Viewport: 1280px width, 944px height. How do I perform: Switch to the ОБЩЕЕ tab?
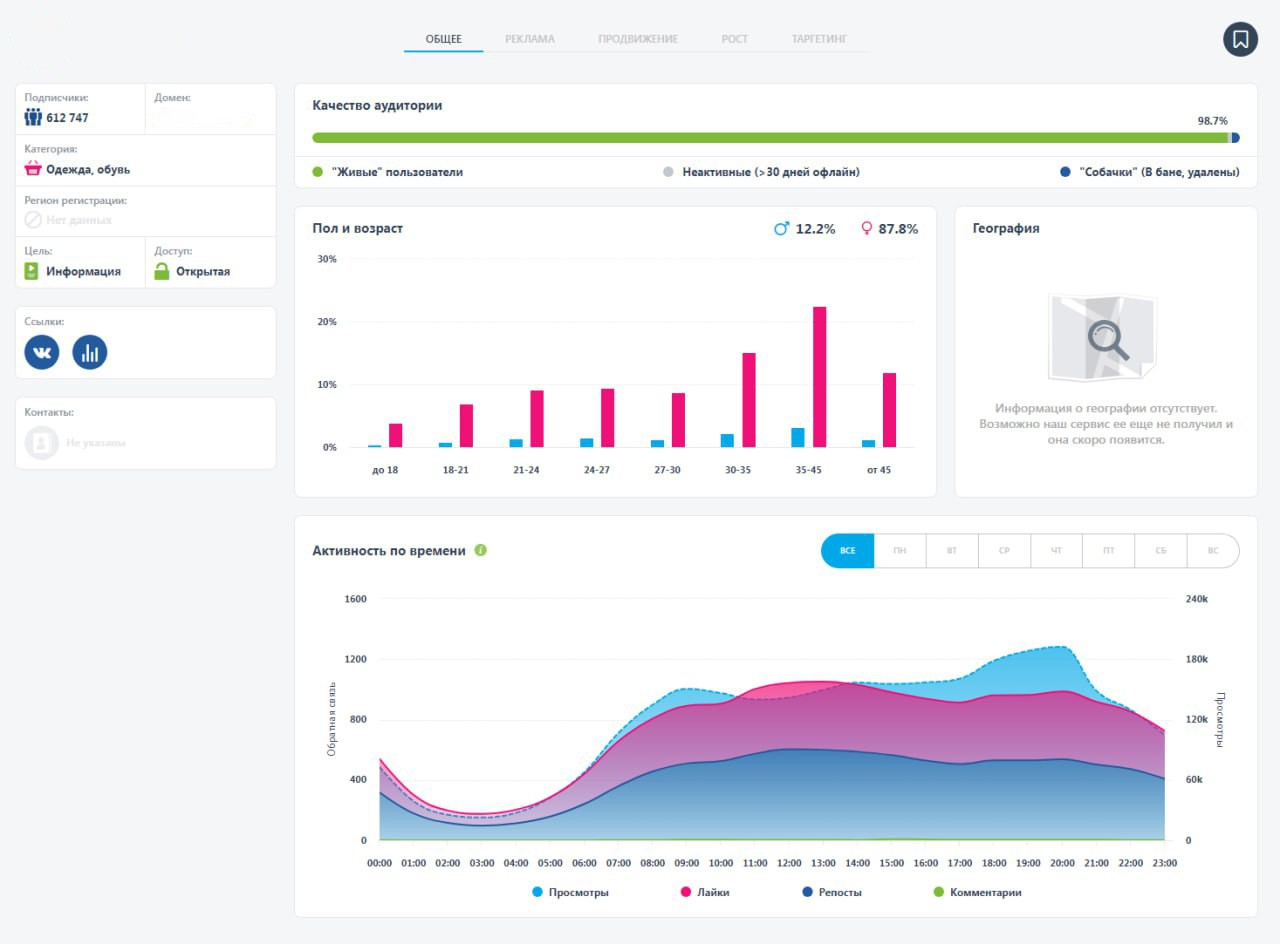(x=444, y=39)
